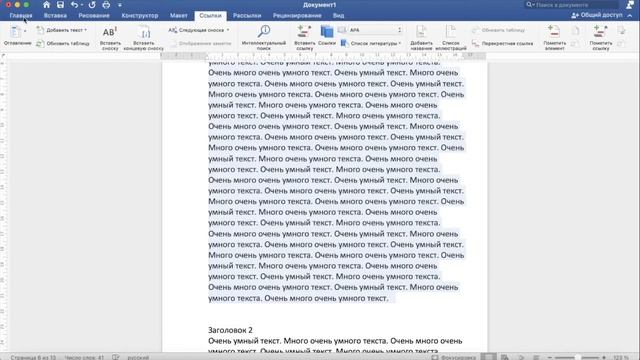Image resolution: width=640 pixels, height=360 pixels.
Task: Open the Customize Quick Access Toolbar menu
Action: [x=120, y=5]
